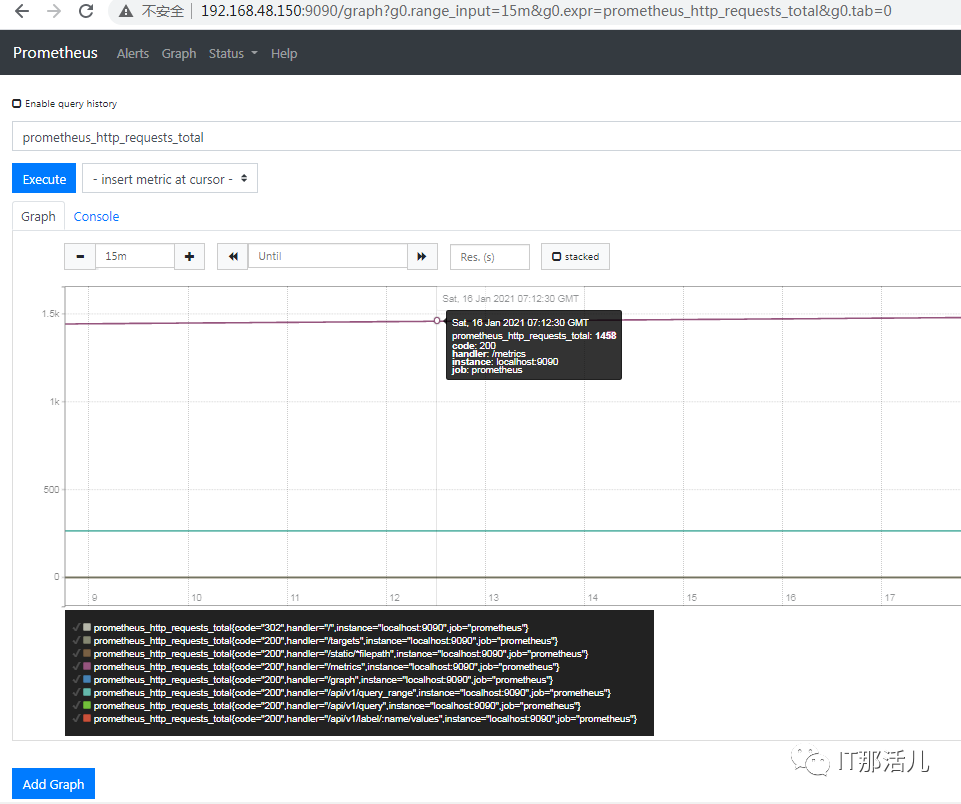The width and height of the screenshot is (961, 804).
Task: Focus the expression query input field
Action: pyautogui.click(x=487, y=137)
